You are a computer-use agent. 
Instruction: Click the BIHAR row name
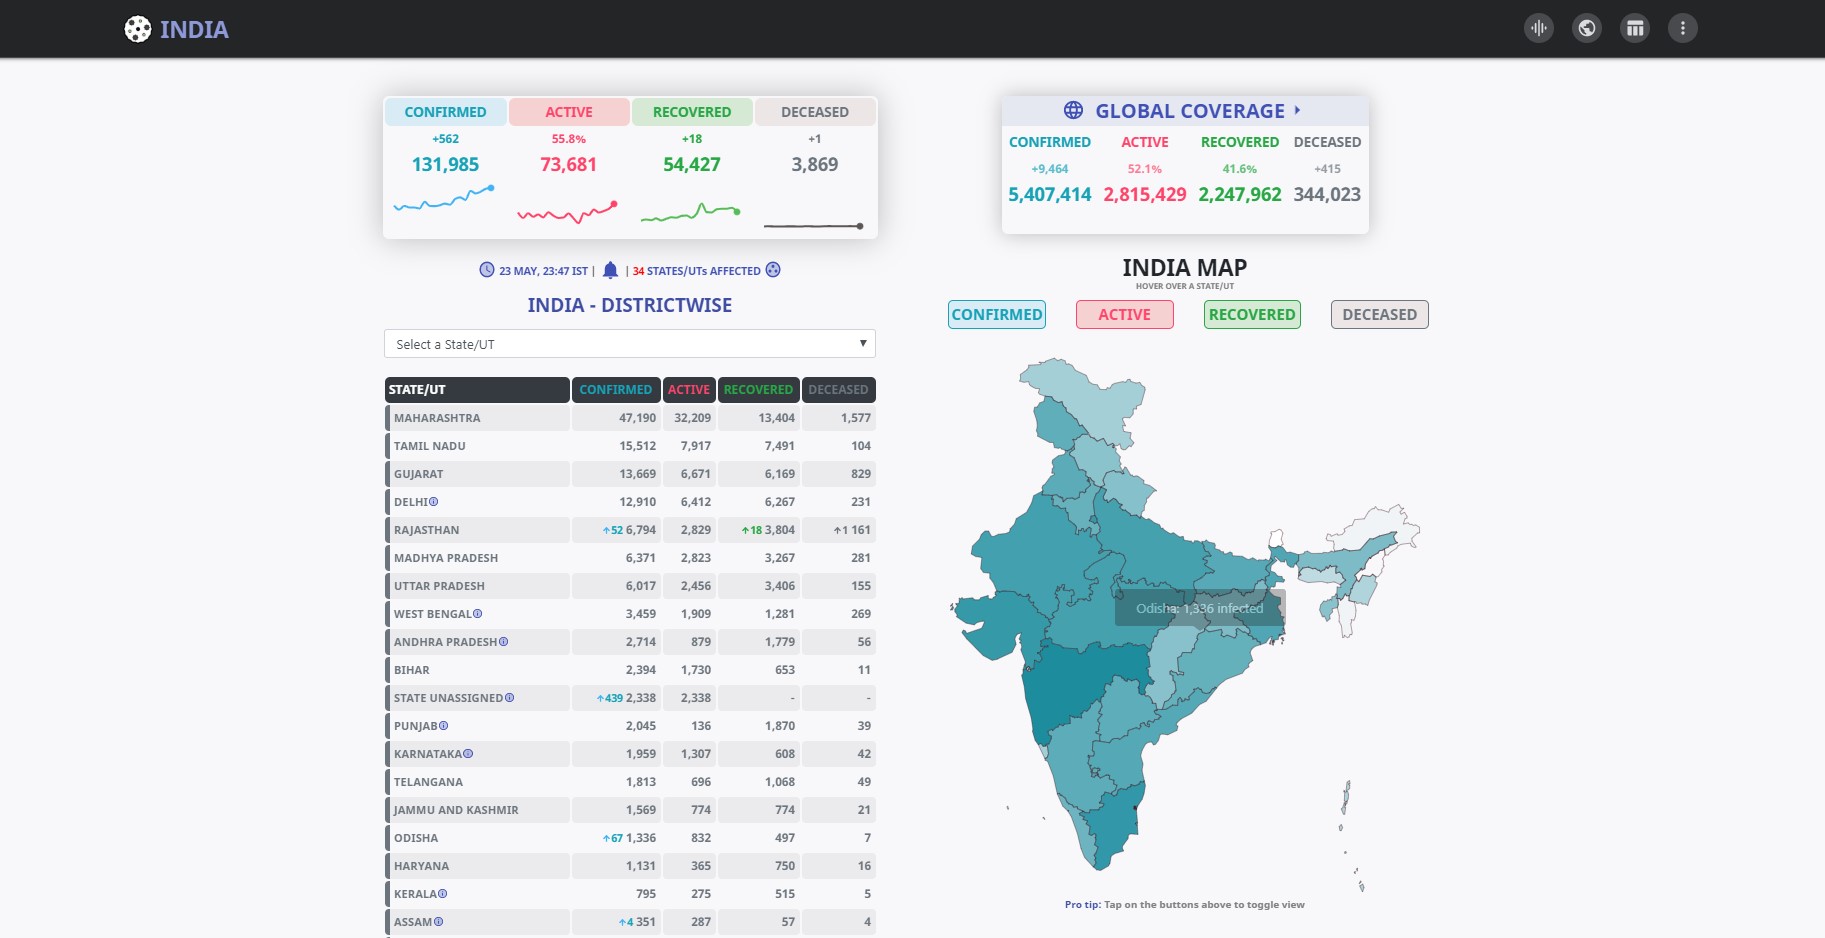coord(412,670)
